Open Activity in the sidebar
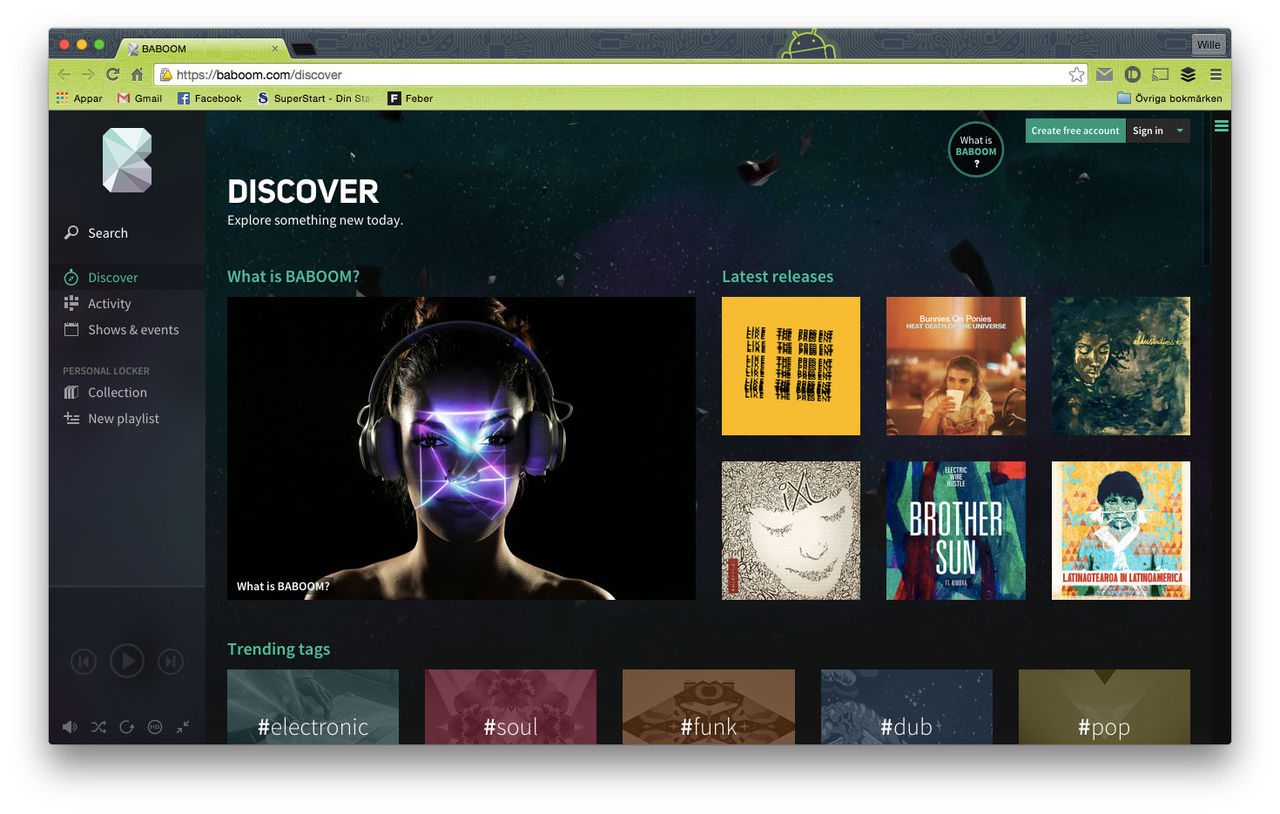Image resolution: width=1280 pixels, height=814 pixels. click(x=109, y=304)
